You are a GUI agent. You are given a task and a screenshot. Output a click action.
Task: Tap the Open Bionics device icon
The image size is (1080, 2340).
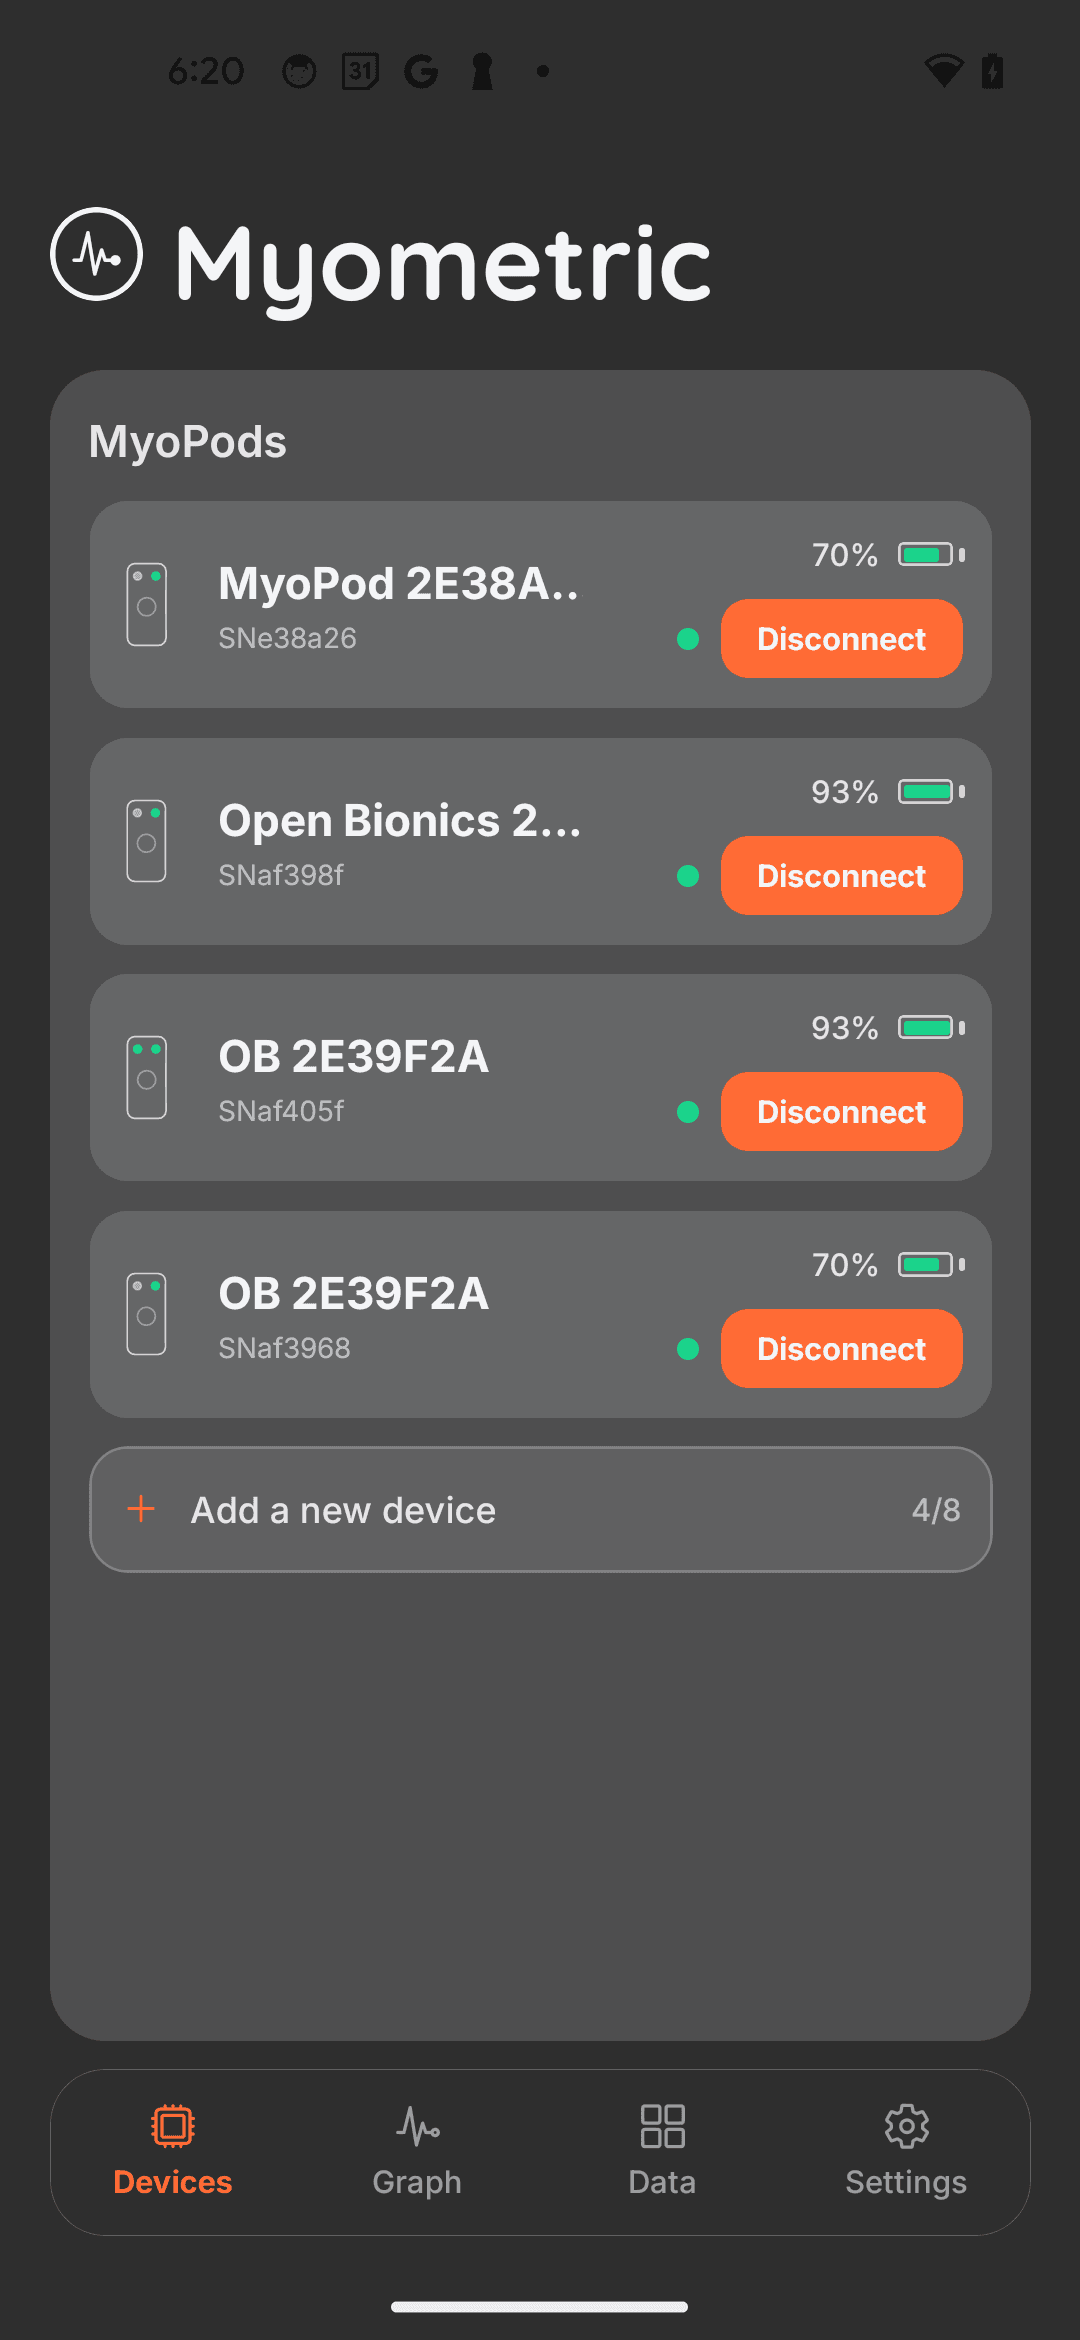pos(146,840)
